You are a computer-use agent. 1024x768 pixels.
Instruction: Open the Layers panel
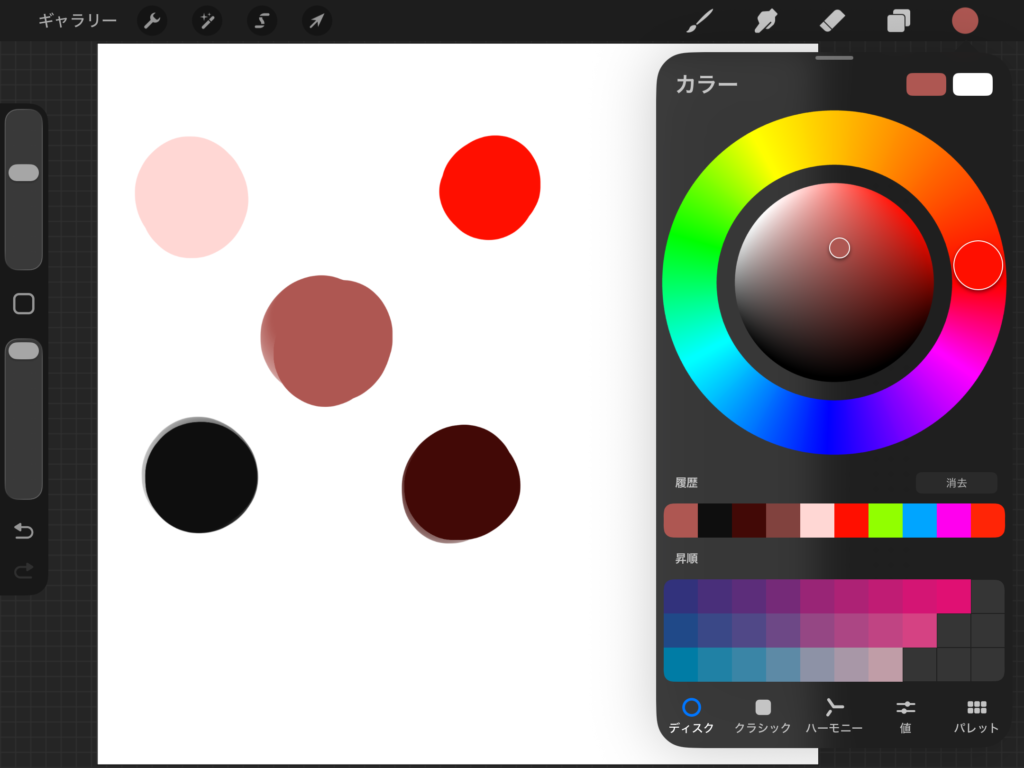898,21
